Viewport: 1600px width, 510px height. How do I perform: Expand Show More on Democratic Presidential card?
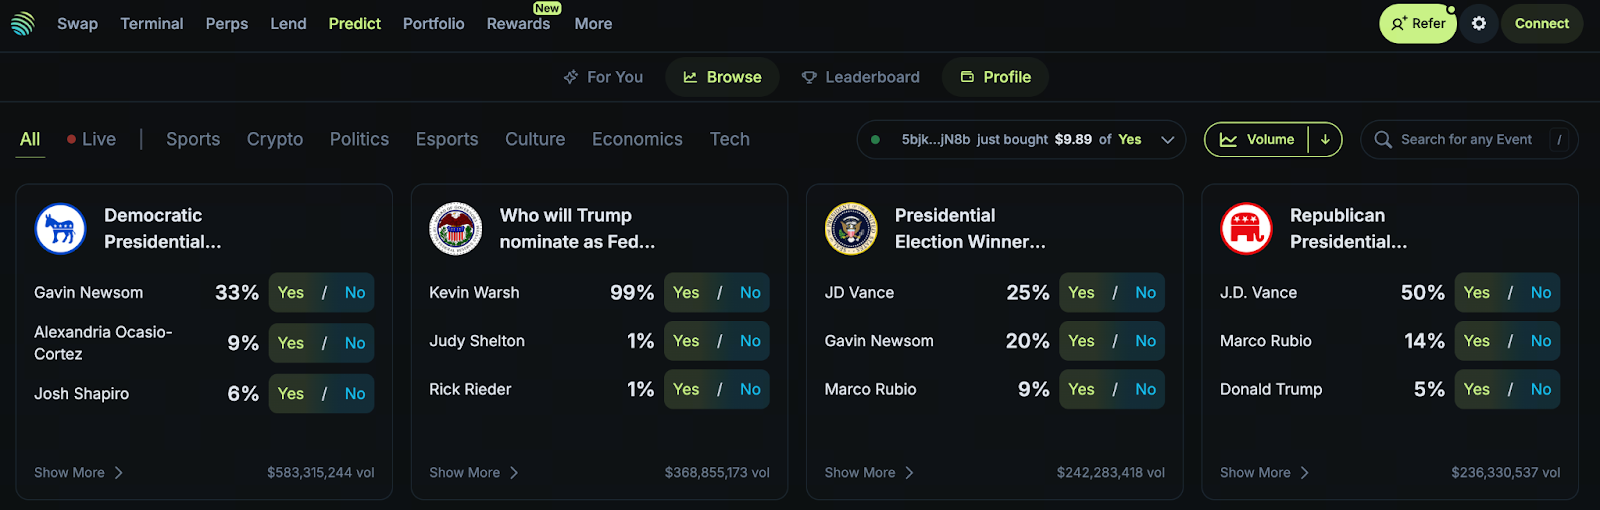pos(78,473)
